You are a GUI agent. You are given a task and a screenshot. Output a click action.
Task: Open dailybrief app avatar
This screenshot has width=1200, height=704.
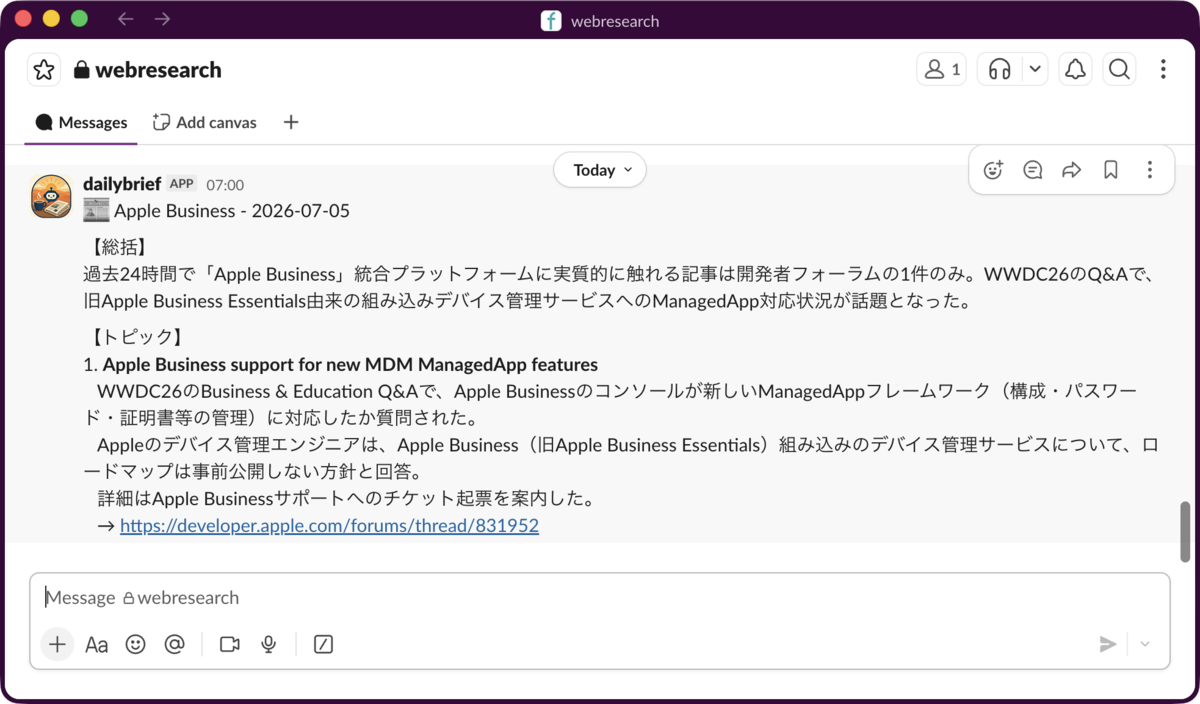point(51,196)
